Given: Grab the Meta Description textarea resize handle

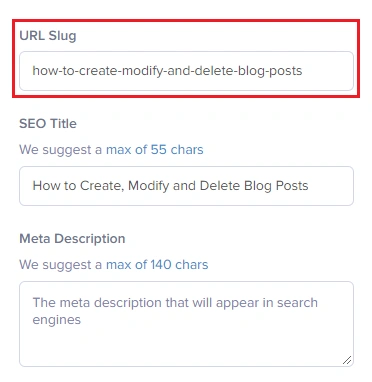Looking at the screenshot, I should click(x=347, y=360).
